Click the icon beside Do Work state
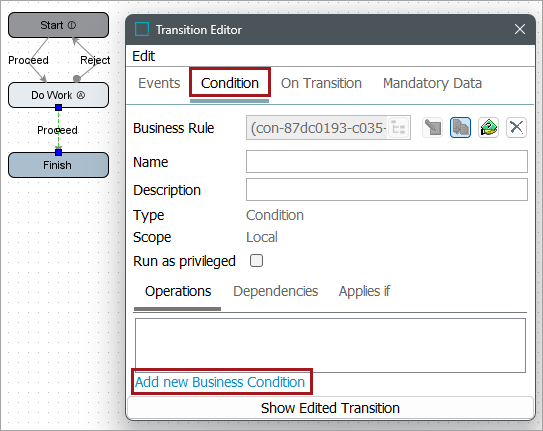543x431 pixels. point(81,95)
